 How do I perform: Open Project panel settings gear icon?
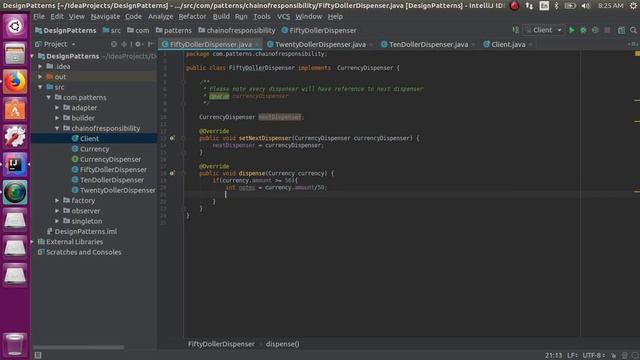tap(138, 44)
